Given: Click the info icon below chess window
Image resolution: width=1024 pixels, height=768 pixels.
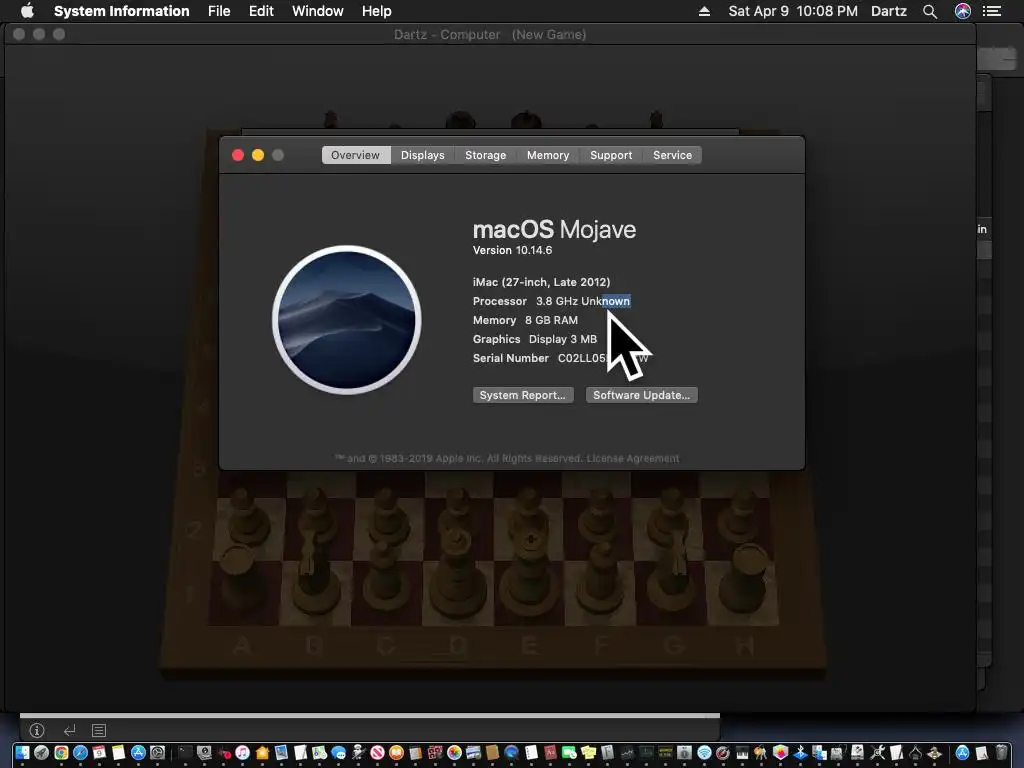Looking at the screenshot, I should (x=37, y=730).
